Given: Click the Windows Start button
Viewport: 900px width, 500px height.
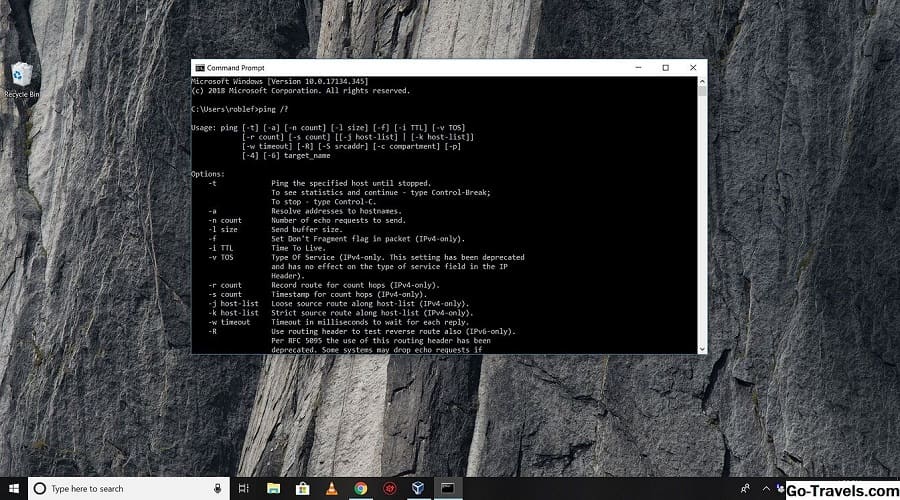Looking at the screenshot, I should click(x=14, y=488).
